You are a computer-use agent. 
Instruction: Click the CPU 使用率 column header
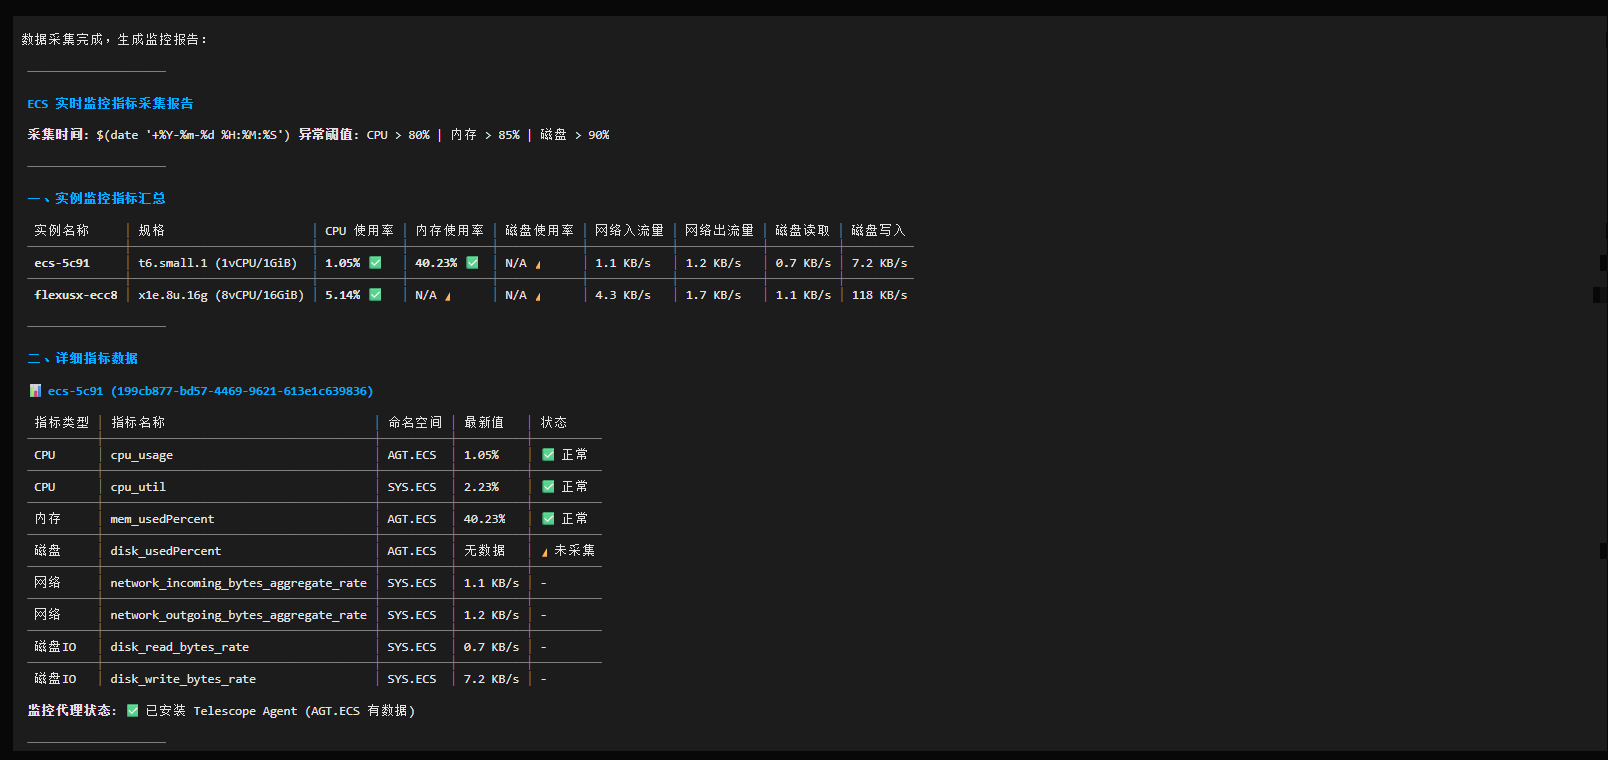pos(359,231)
